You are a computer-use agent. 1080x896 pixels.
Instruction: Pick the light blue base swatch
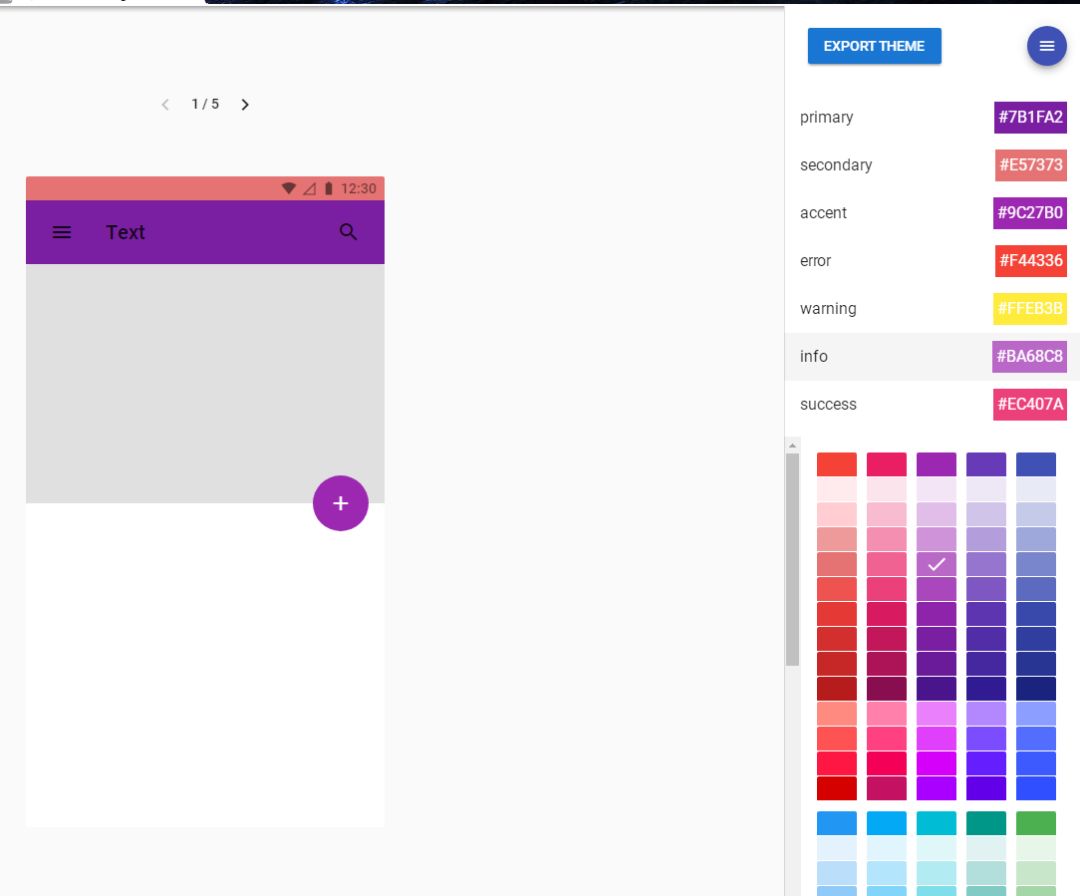[x=886, y=823]
